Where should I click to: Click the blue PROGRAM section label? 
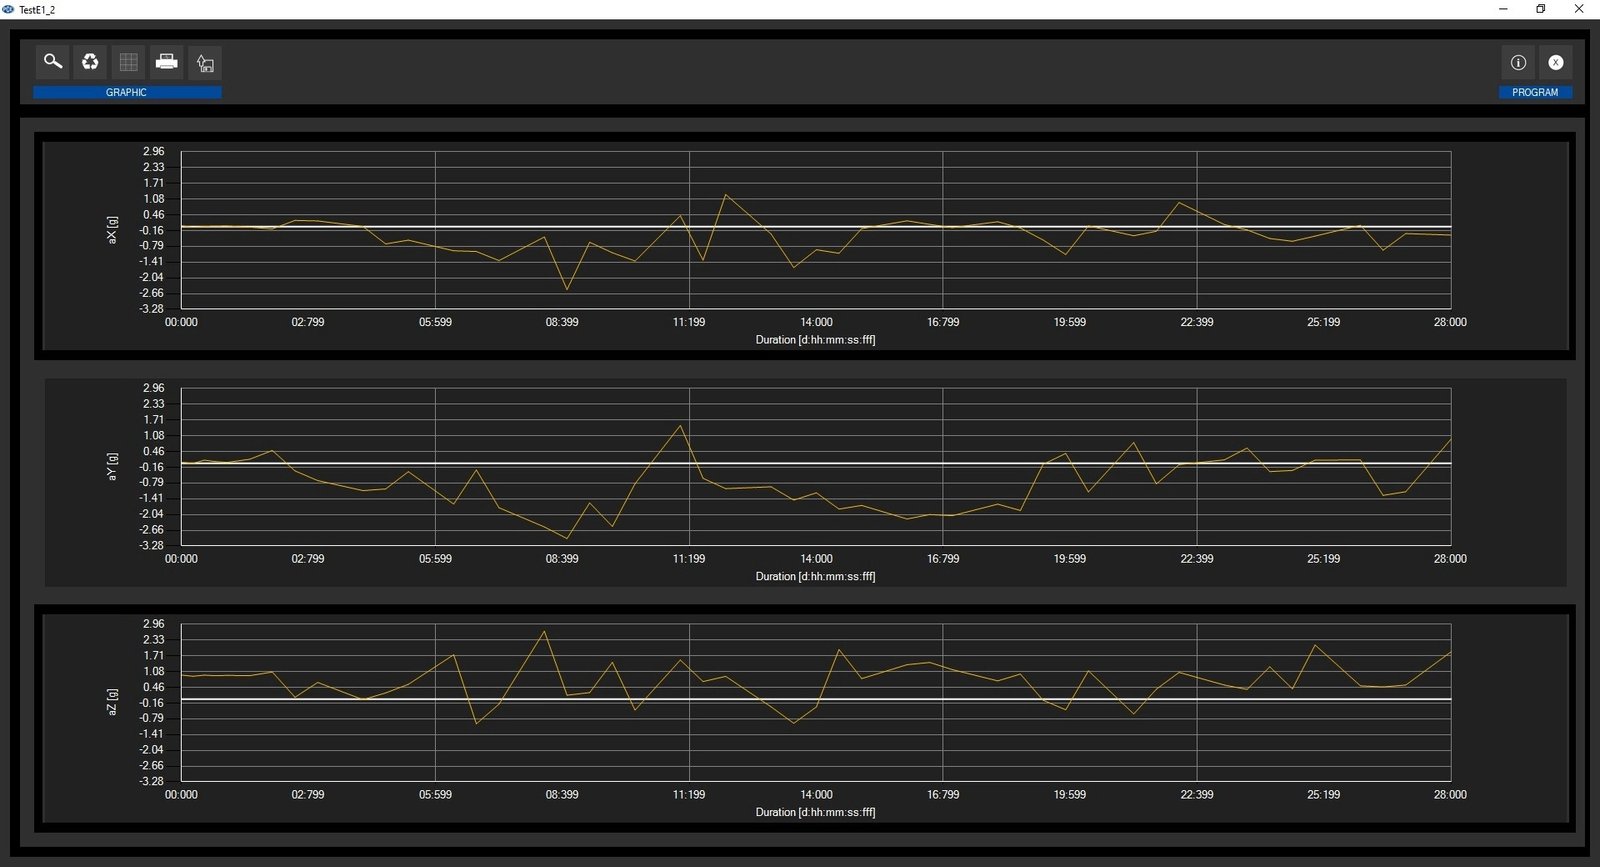click(1534, 92)
